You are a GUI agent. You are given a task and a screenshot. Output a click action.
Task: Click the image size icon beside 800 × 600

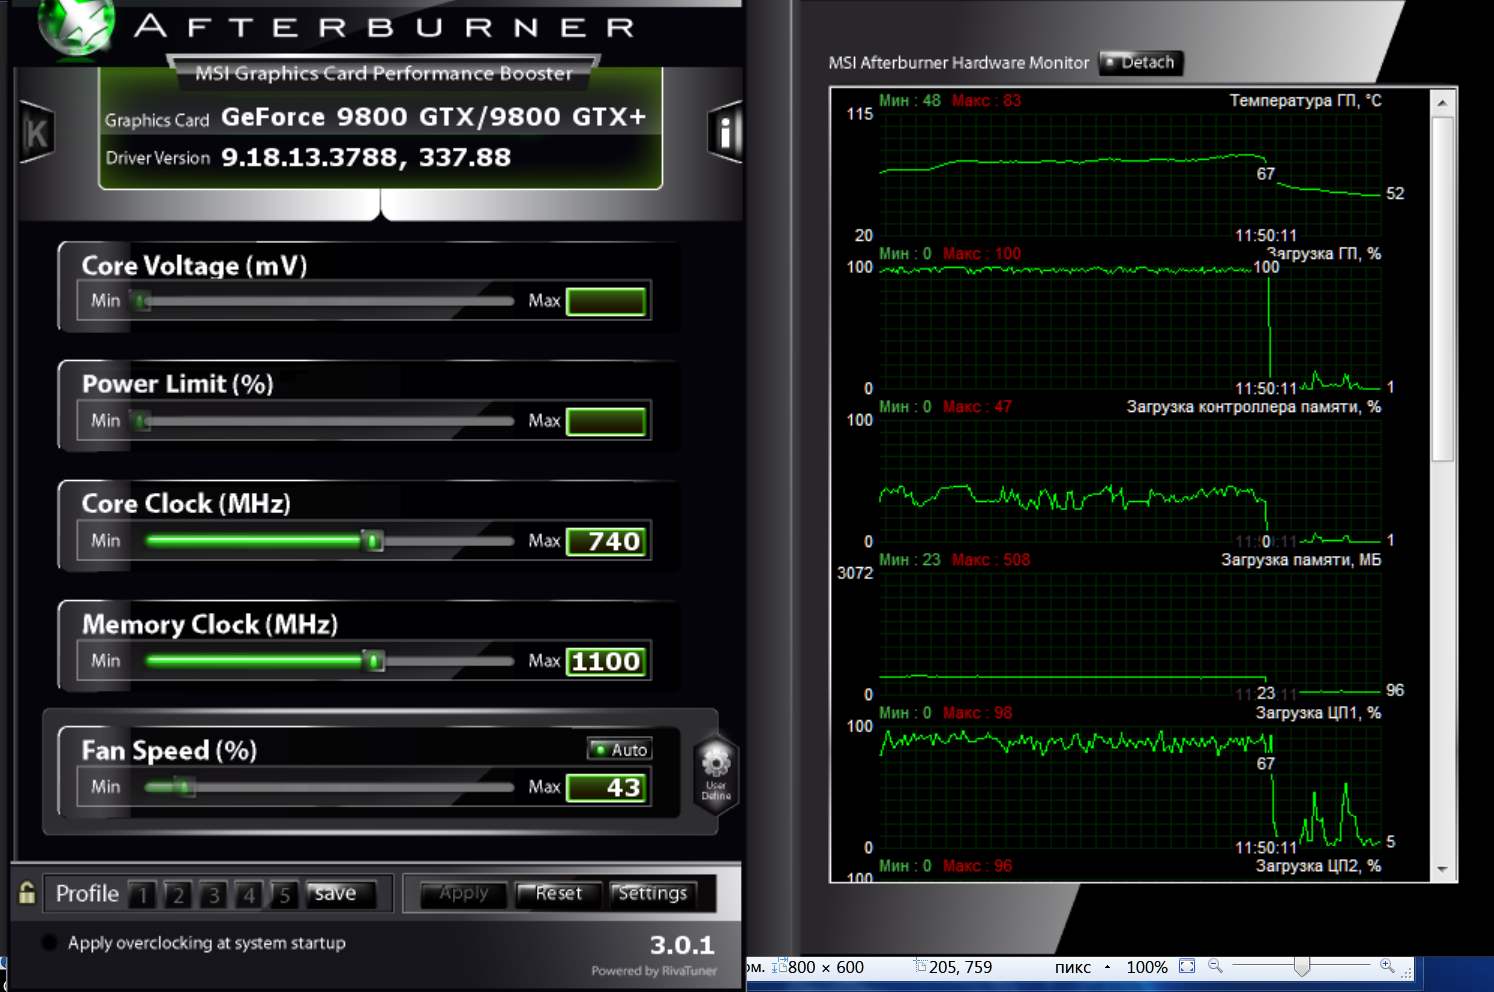(778, 966)
